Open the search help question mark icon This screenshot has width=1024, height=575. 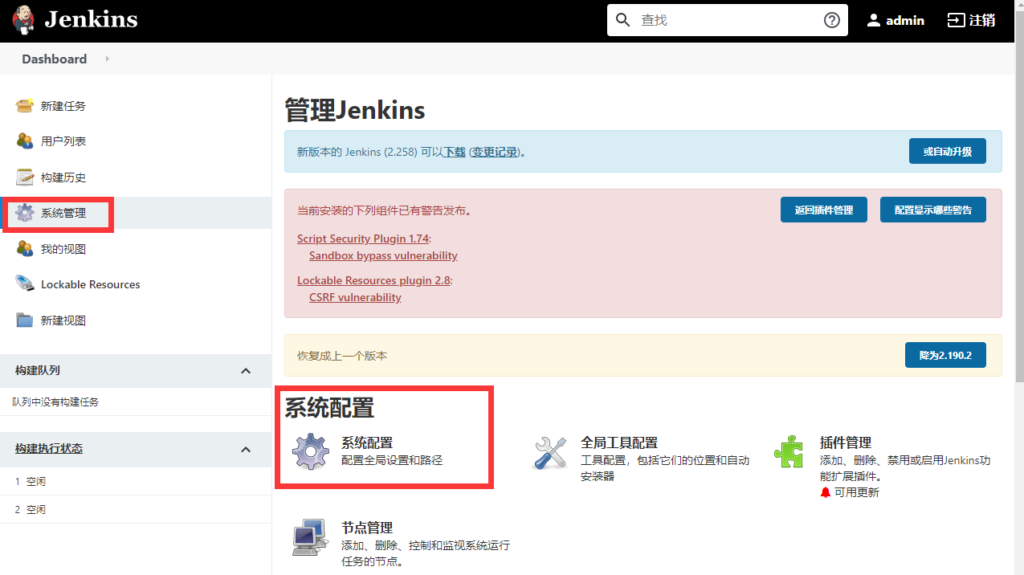[831, 20]
